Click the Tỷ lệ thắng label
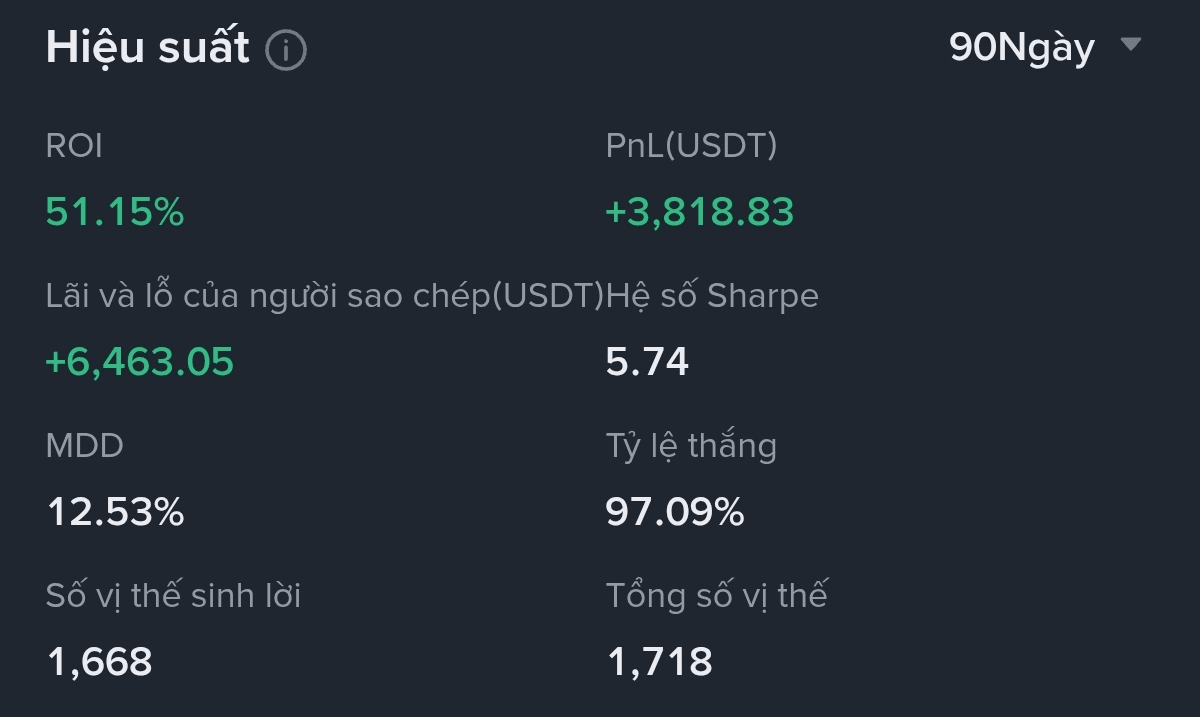Viewport: 1200px width, 717px height. click(691, 446)
